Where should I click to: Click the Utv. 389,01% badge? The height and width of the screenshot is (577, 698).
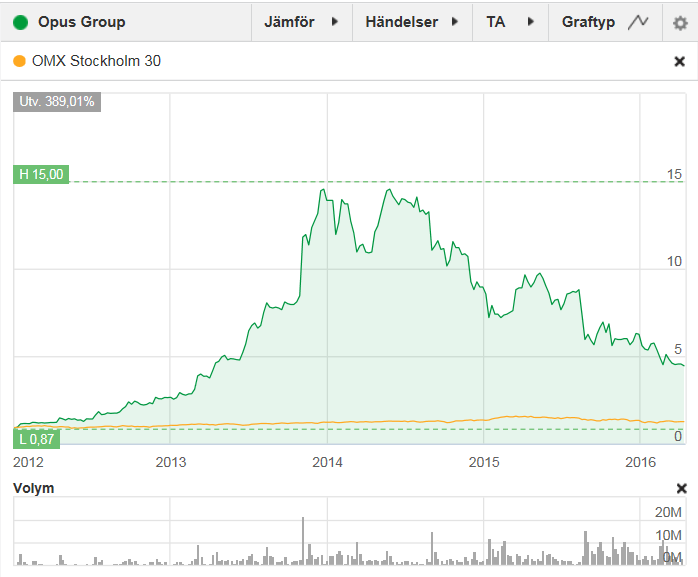pyautogui.click(x=57, y=102)
